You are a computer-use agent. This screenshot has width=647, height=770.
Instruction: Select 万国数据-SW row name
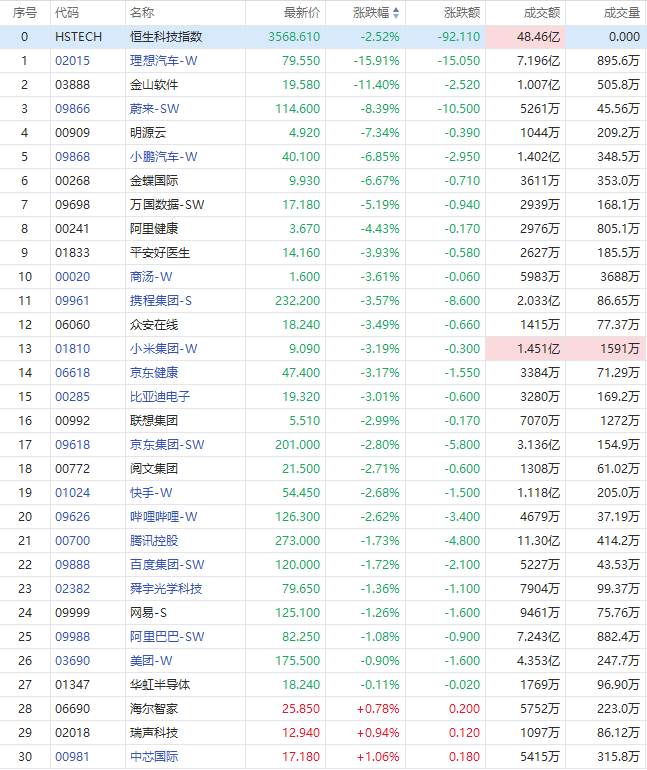[x=167, y=205]
